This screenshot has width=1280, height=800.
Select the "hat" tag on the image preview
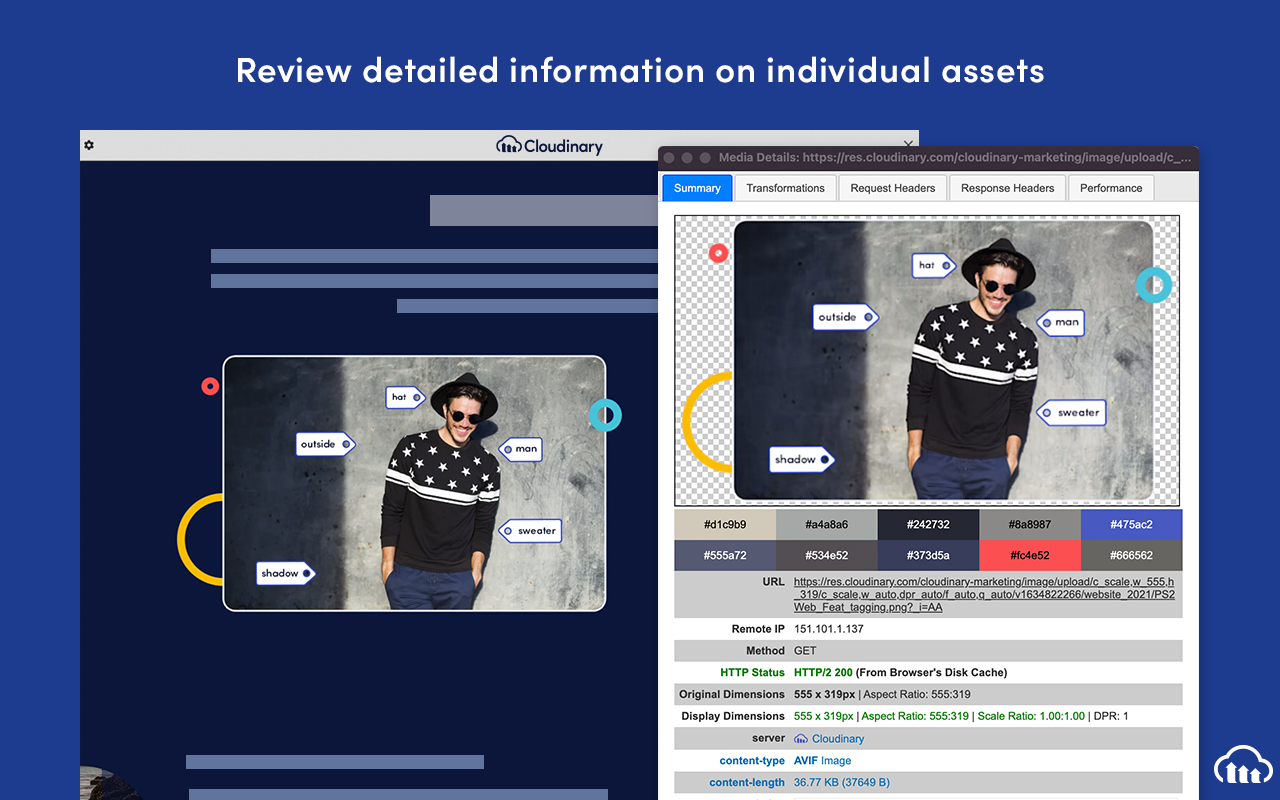point(931,265)
